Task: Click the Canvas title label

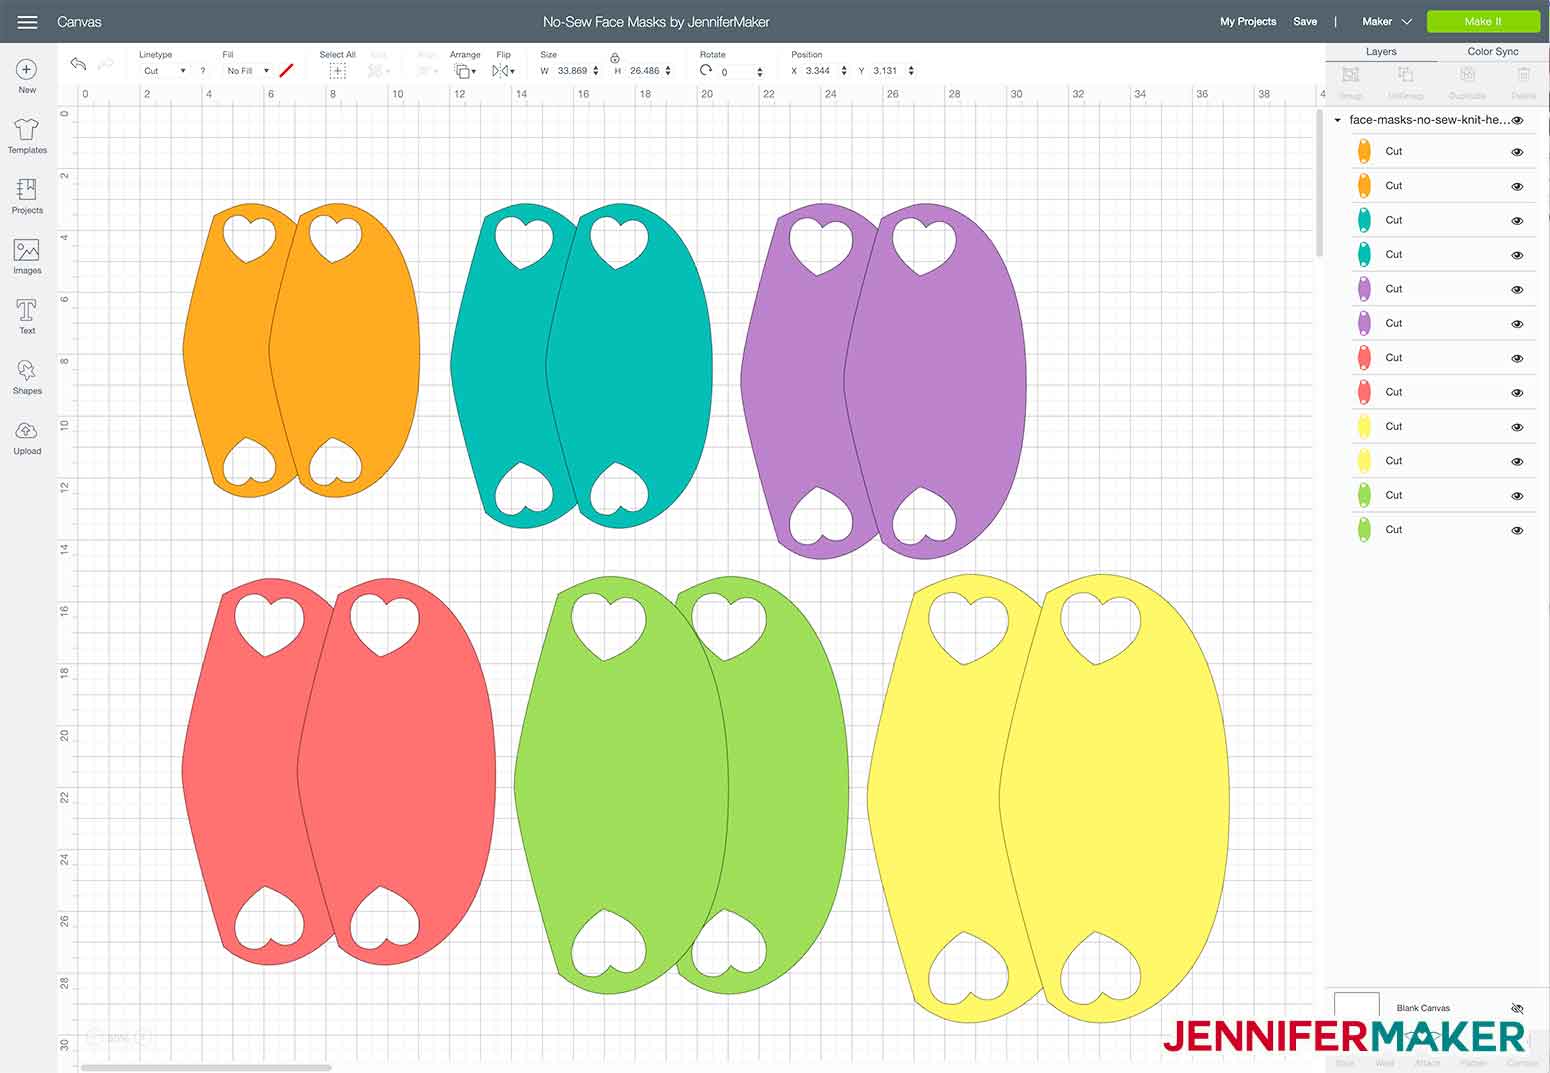Action: [79, 21]
